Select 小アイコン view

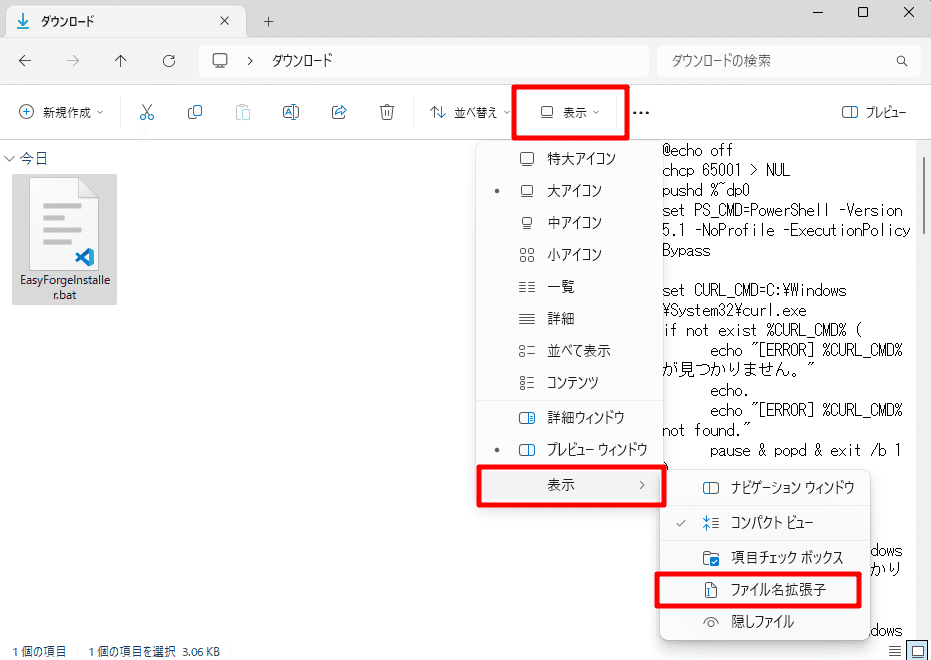tap(569, 255)
